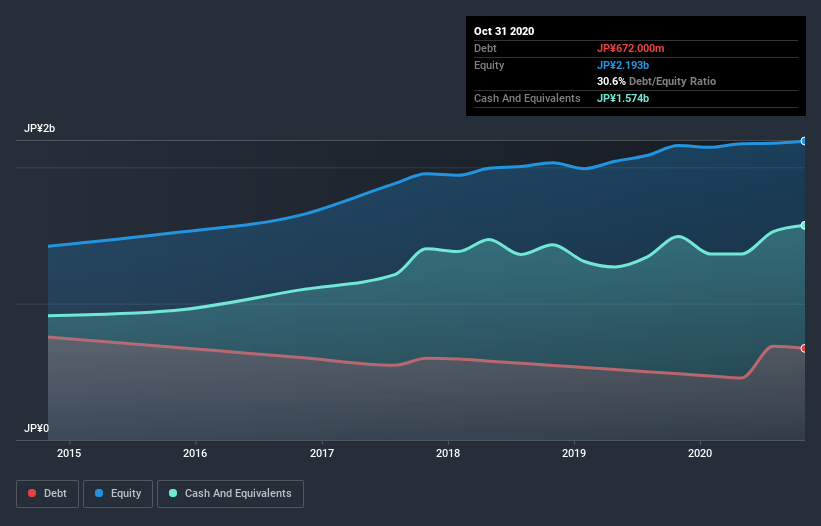Click the tooltip Debt row label
This screenshot has width=821, height=526.
485,48
